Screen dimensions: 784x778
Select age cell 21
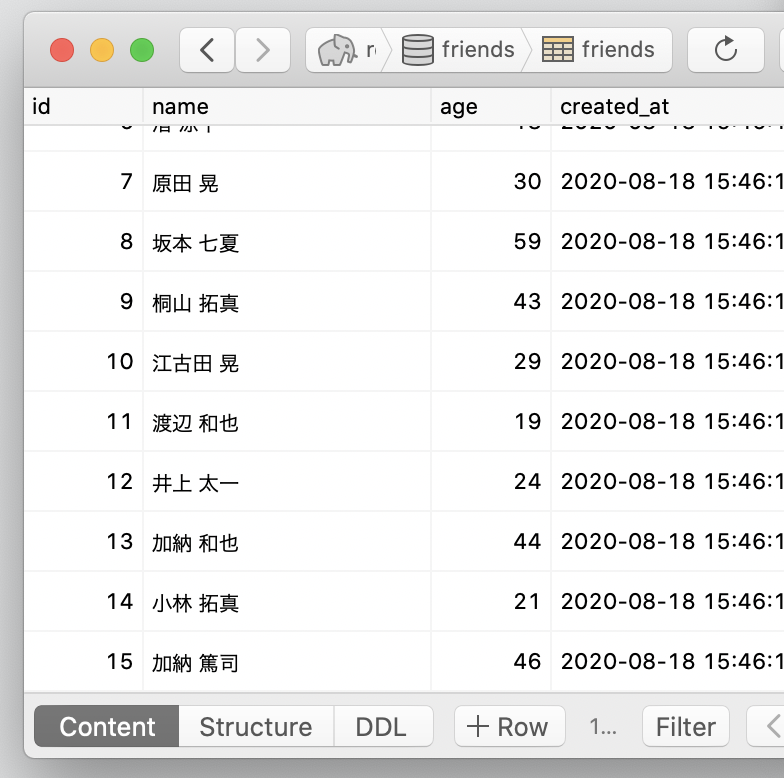(491, 602)
